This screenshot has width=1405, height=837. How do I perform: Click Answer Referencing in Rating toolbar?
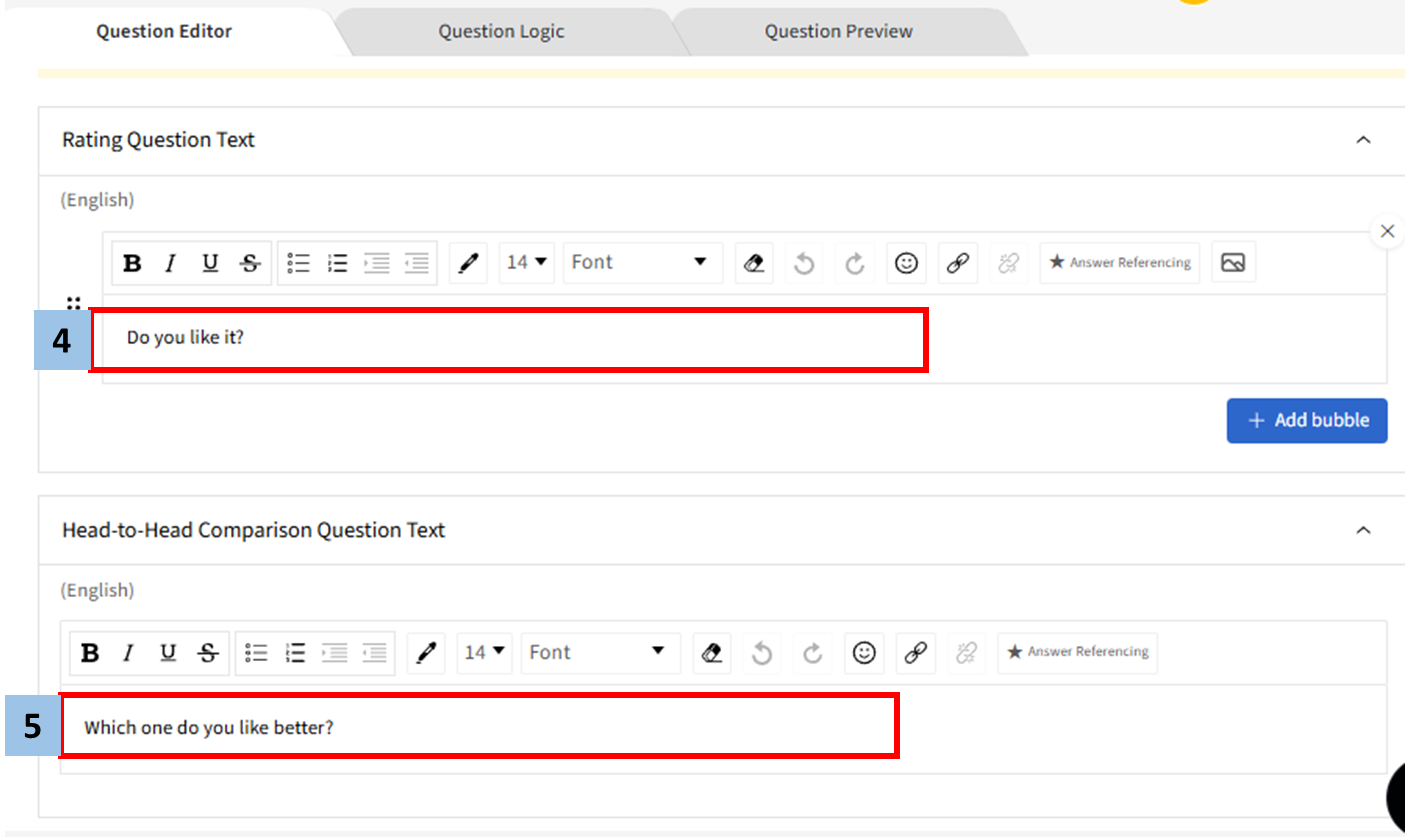[1119, 263]
